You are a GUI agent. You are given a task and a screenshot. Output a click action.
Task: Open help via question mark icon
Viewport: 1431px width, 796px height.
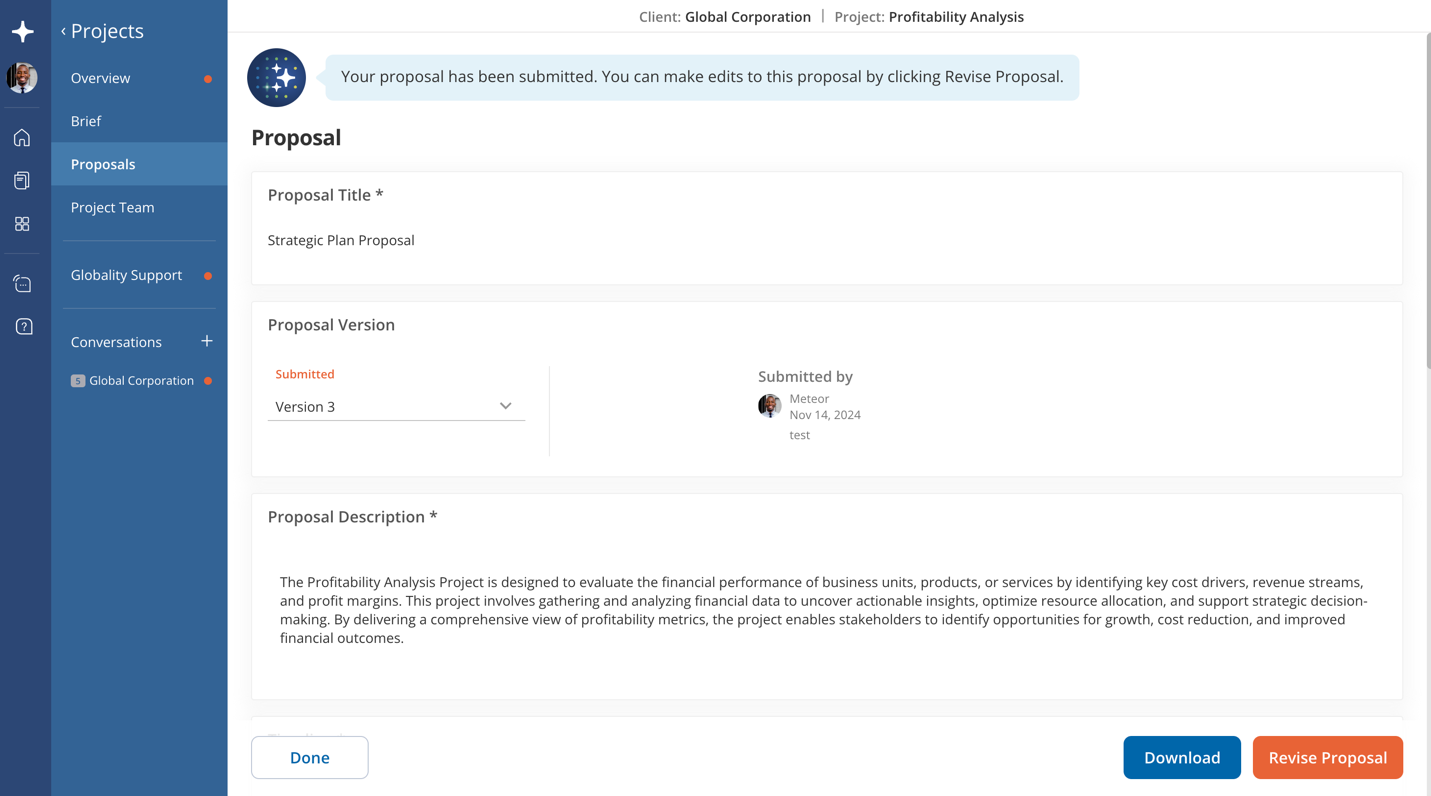(22, 326)
